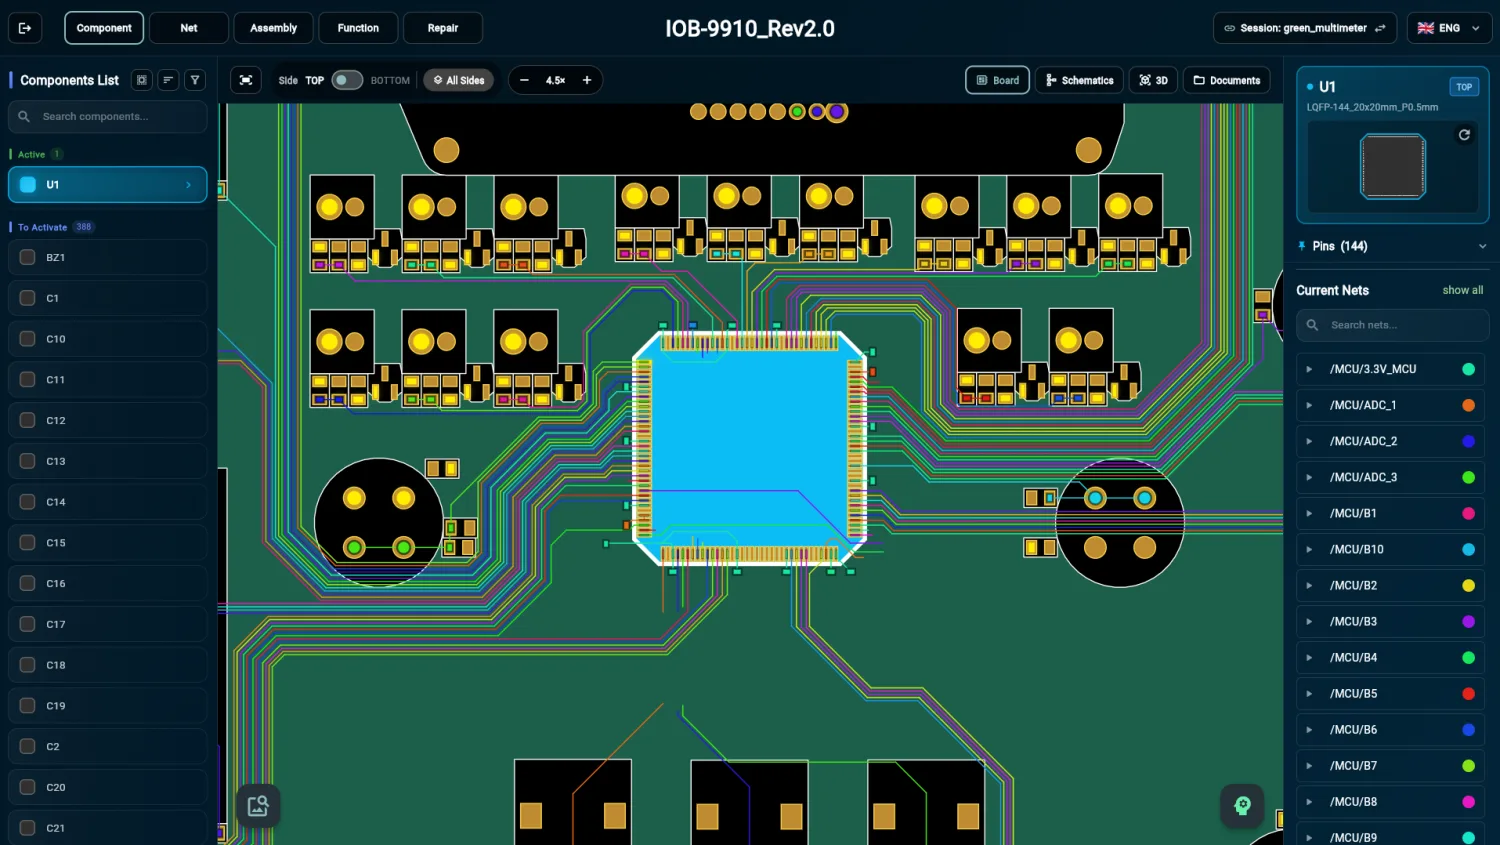
Task: Click the All Sides button
Action: [x=459, y=80]
